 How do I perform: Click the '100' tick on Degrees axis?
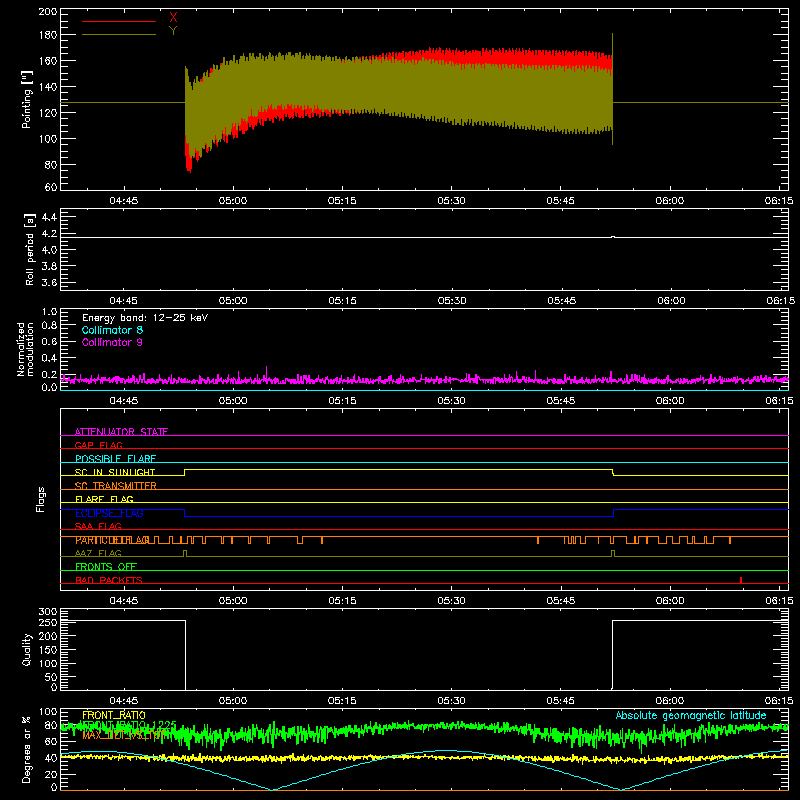[48, 712]
